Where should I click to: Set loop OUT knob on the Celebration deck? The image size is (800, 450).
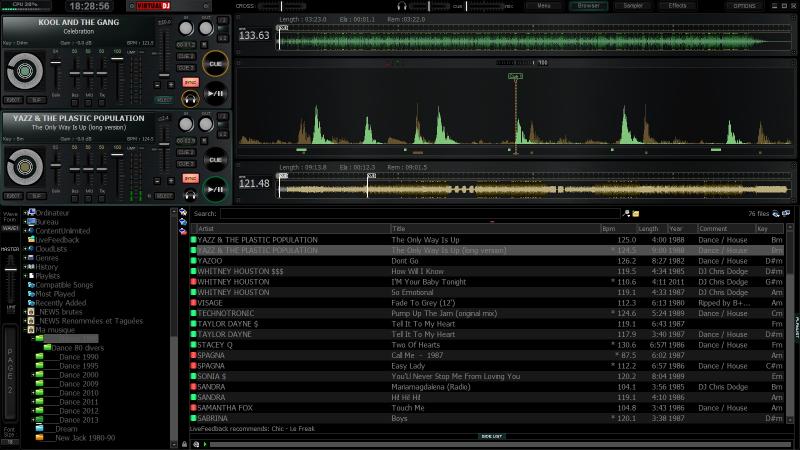pos(206,29)
